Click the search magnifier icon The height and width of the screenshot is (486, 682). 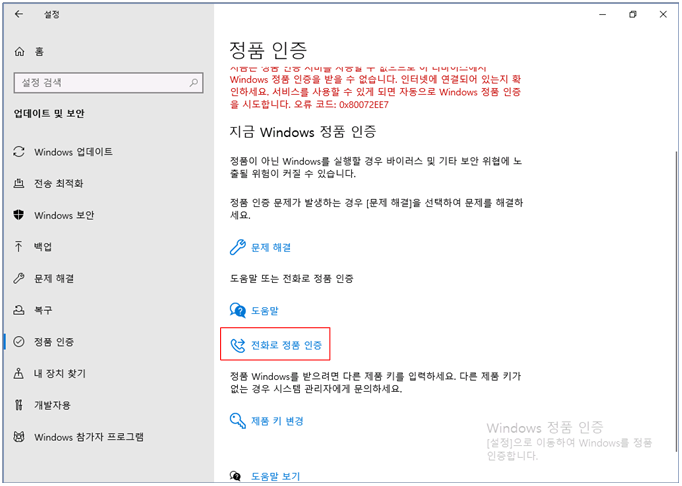(x=194, y=82)
